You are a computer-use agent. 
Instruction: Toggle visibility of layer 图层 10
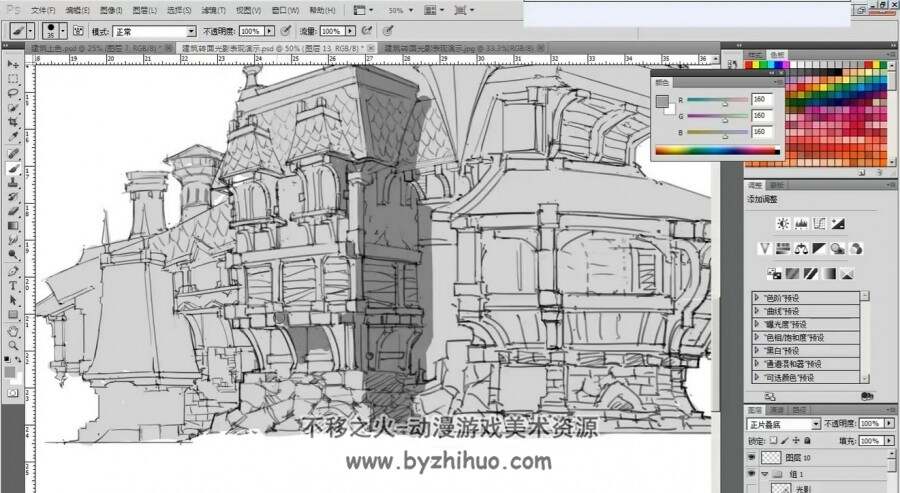[752, 457]
